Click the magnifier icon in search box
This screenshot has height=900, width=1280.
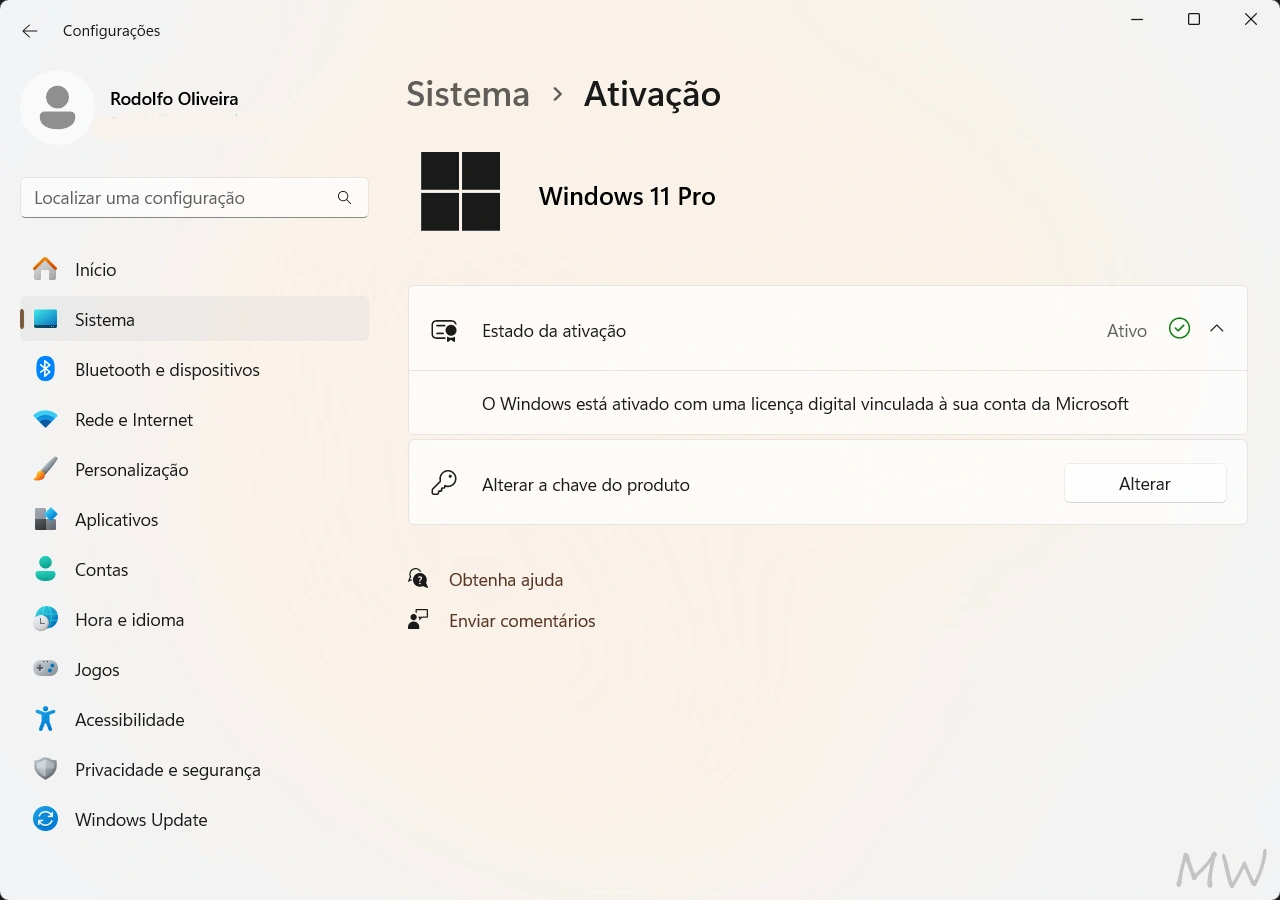344,197
